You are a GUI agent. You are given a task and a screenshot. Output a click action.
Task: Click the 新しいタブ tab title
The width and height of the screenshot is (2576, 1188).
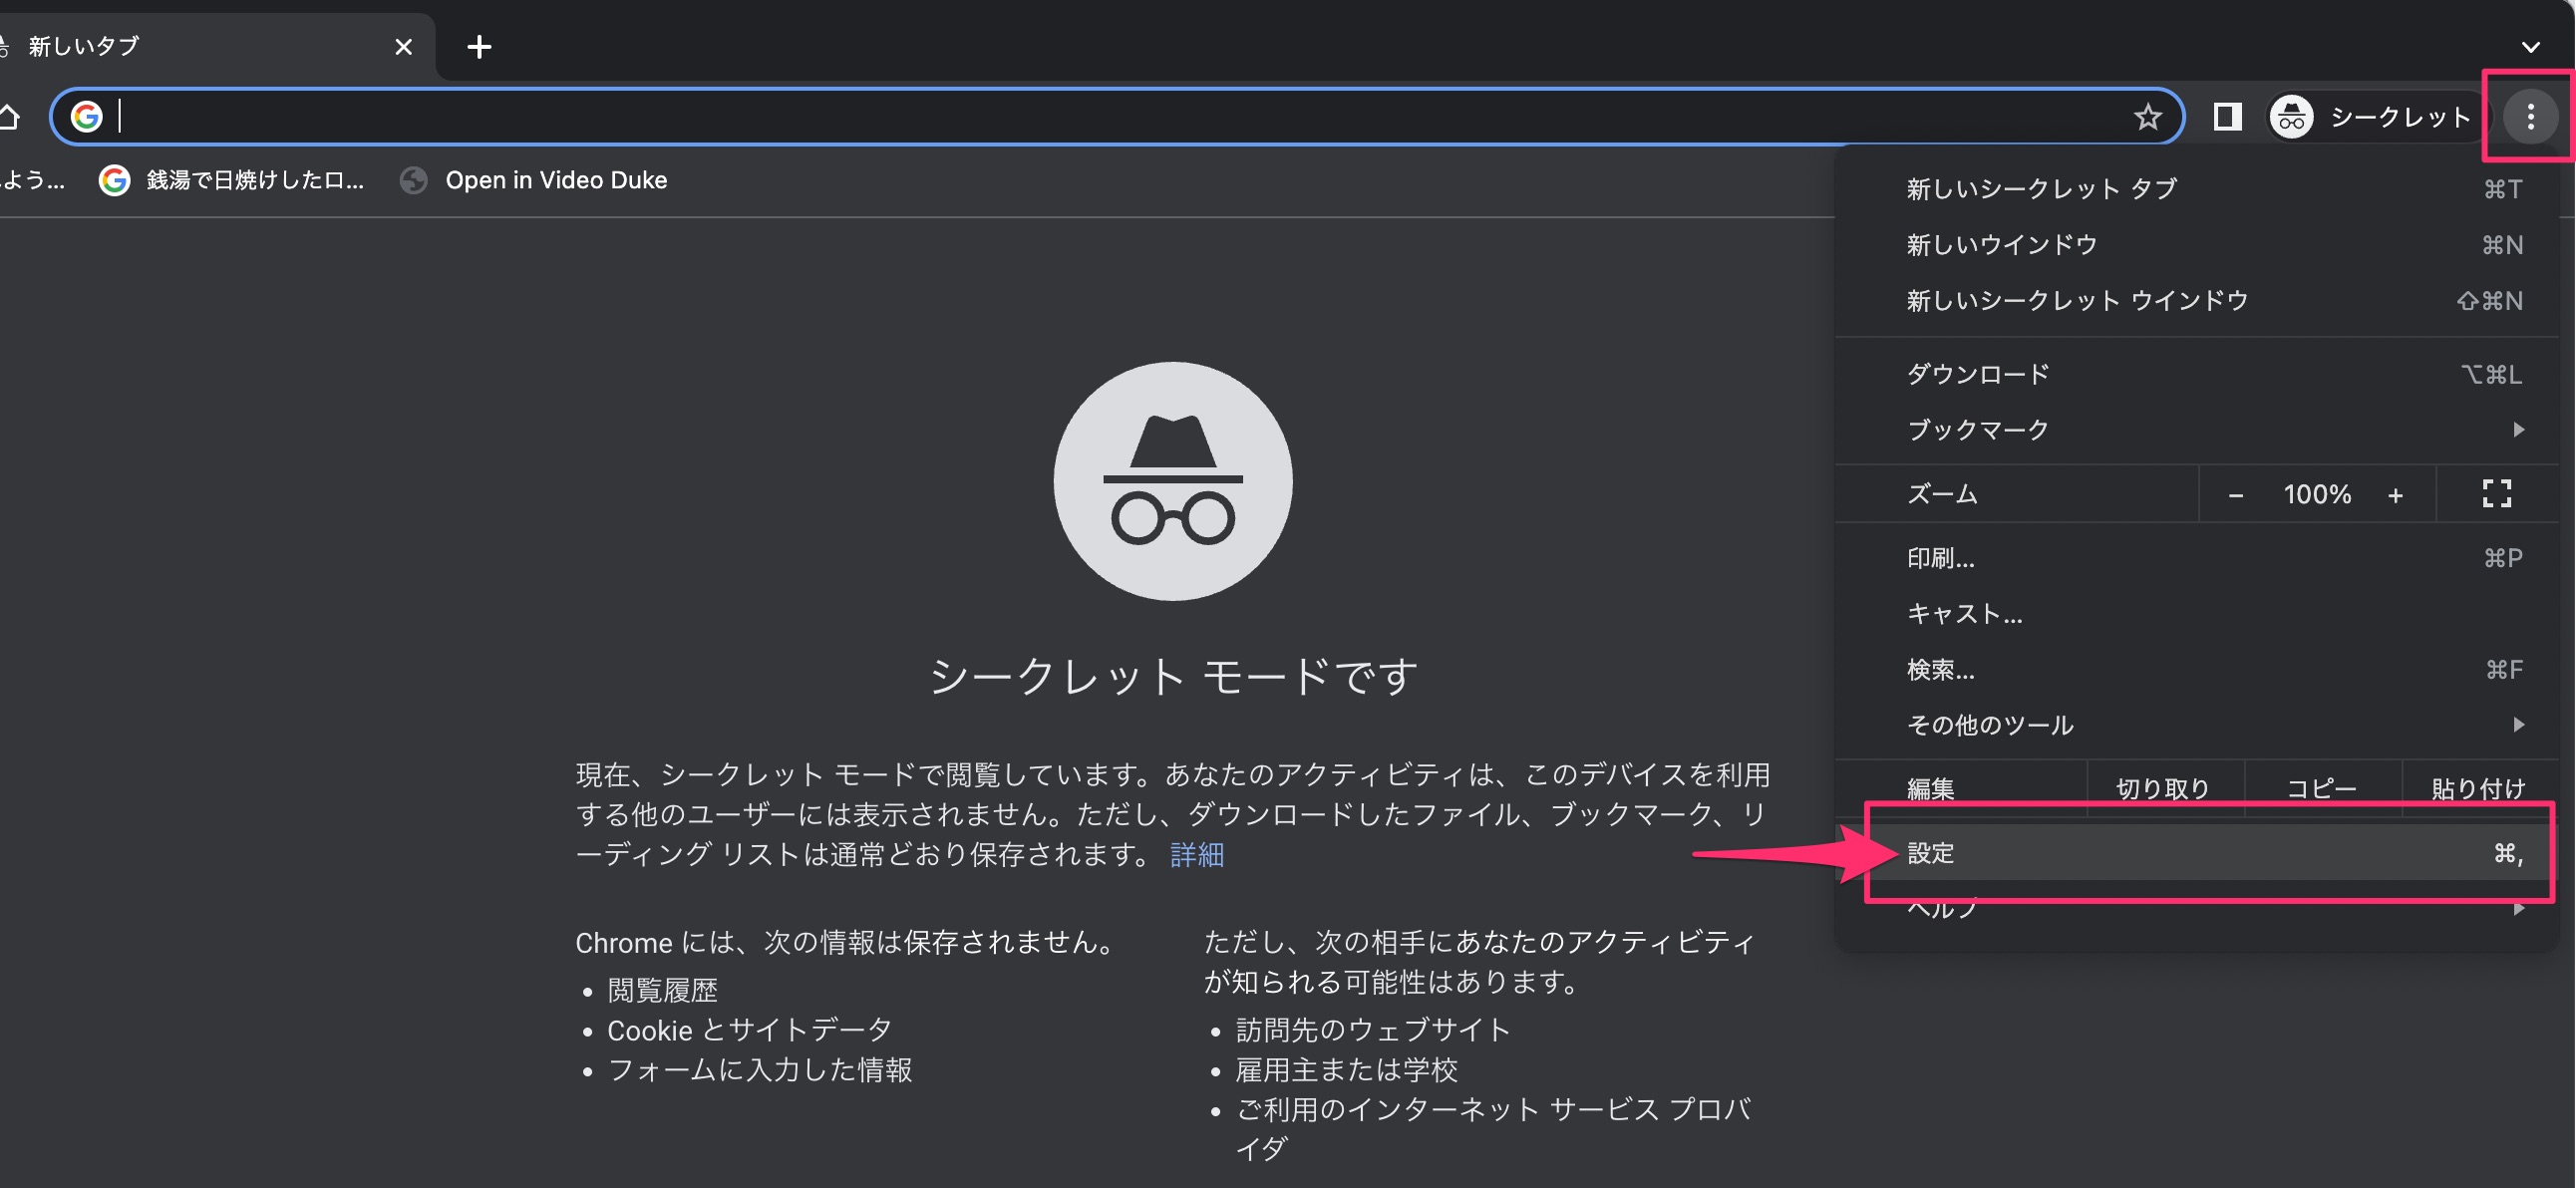pyautogui.click(x=84, y=46)
